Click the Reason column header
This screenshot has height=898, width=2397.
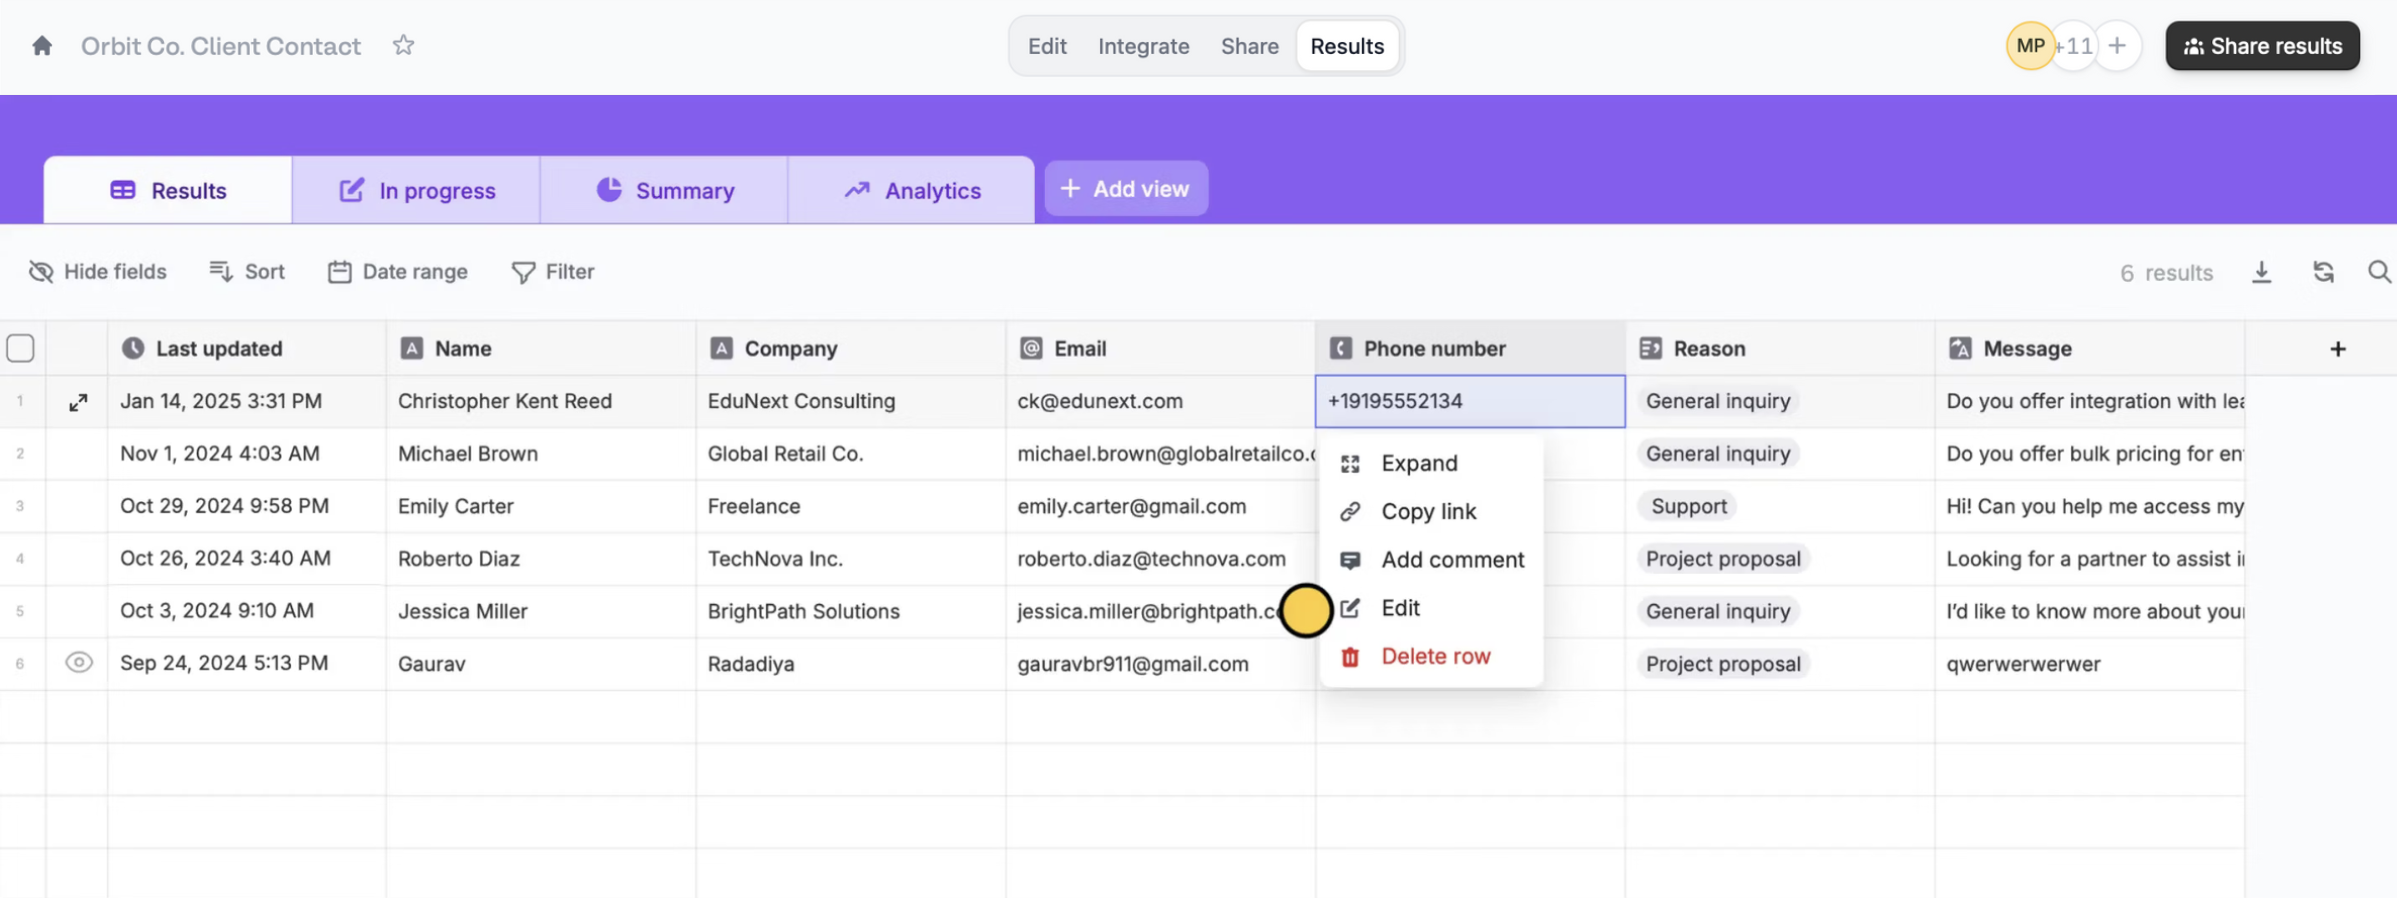click(1780, 348)
